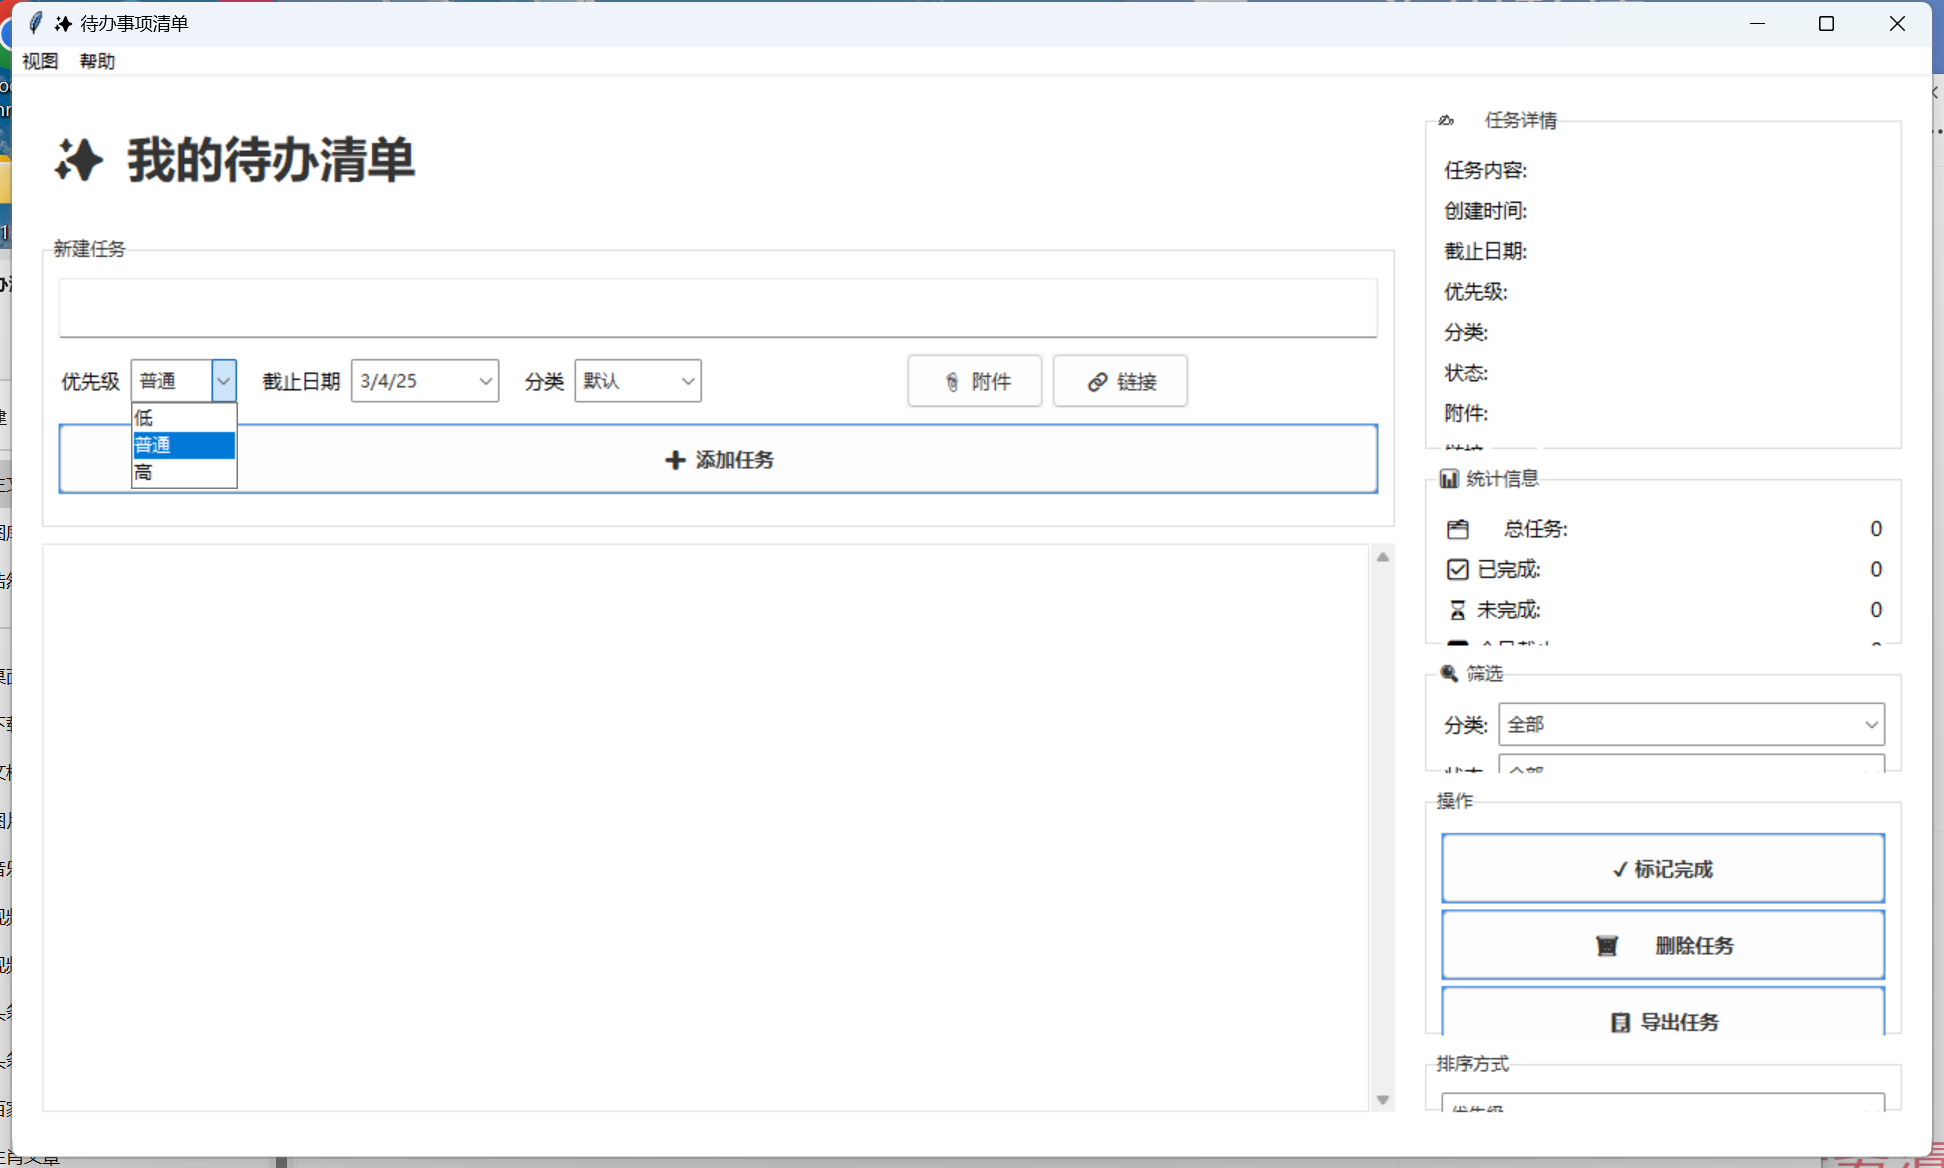Click the magnifier icon beside 筛选
1944x1168 pixels.
click(1449, 673)
